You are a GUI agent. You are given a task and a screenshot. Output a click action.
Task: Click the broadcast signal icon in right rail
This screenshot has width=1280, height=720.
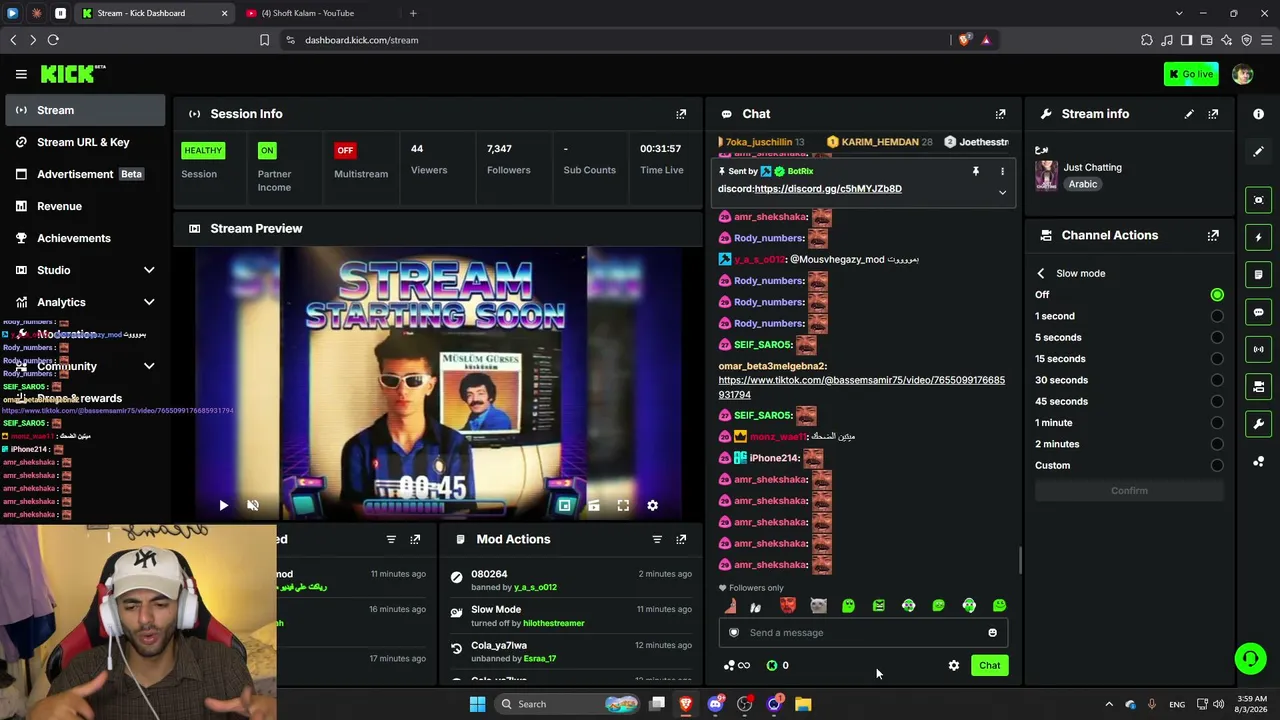point(1258,349)
